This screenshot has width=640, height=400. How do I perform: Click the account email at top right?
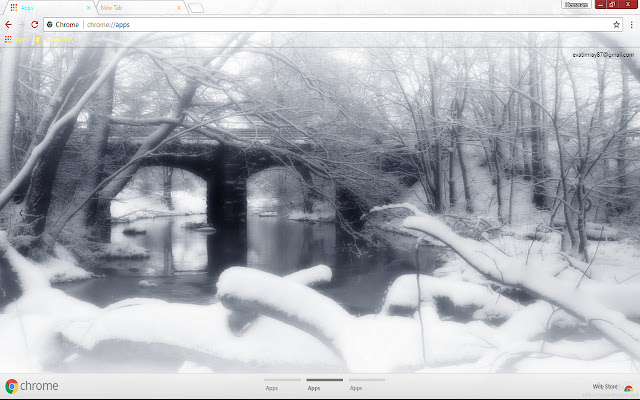[603, 55]
